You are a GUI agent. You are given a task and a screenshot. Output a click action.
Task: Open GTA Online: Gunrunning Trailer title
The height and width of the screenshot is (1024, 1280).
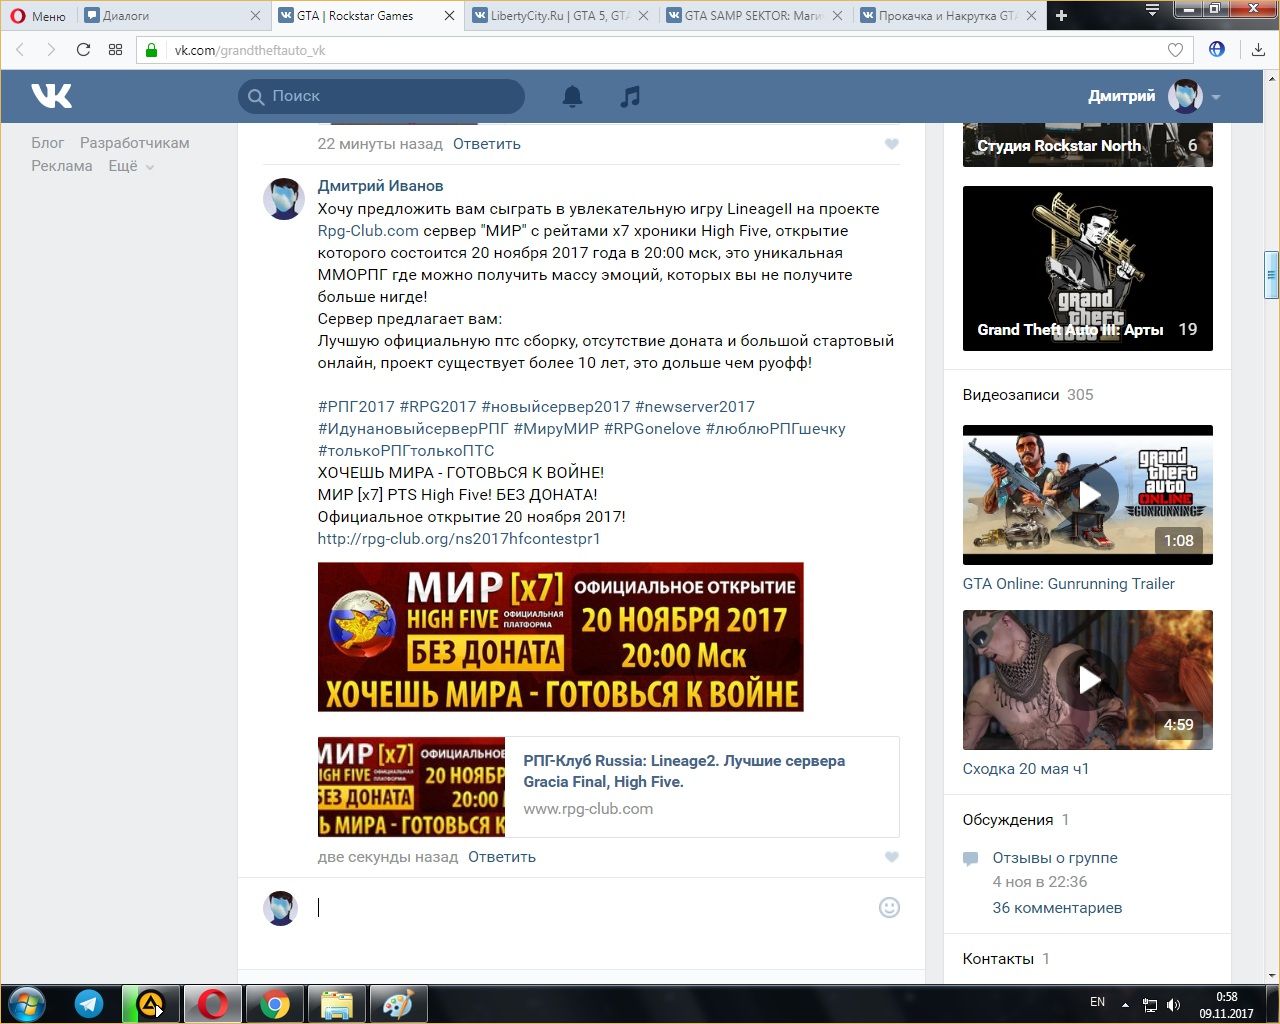point(1069,584)
